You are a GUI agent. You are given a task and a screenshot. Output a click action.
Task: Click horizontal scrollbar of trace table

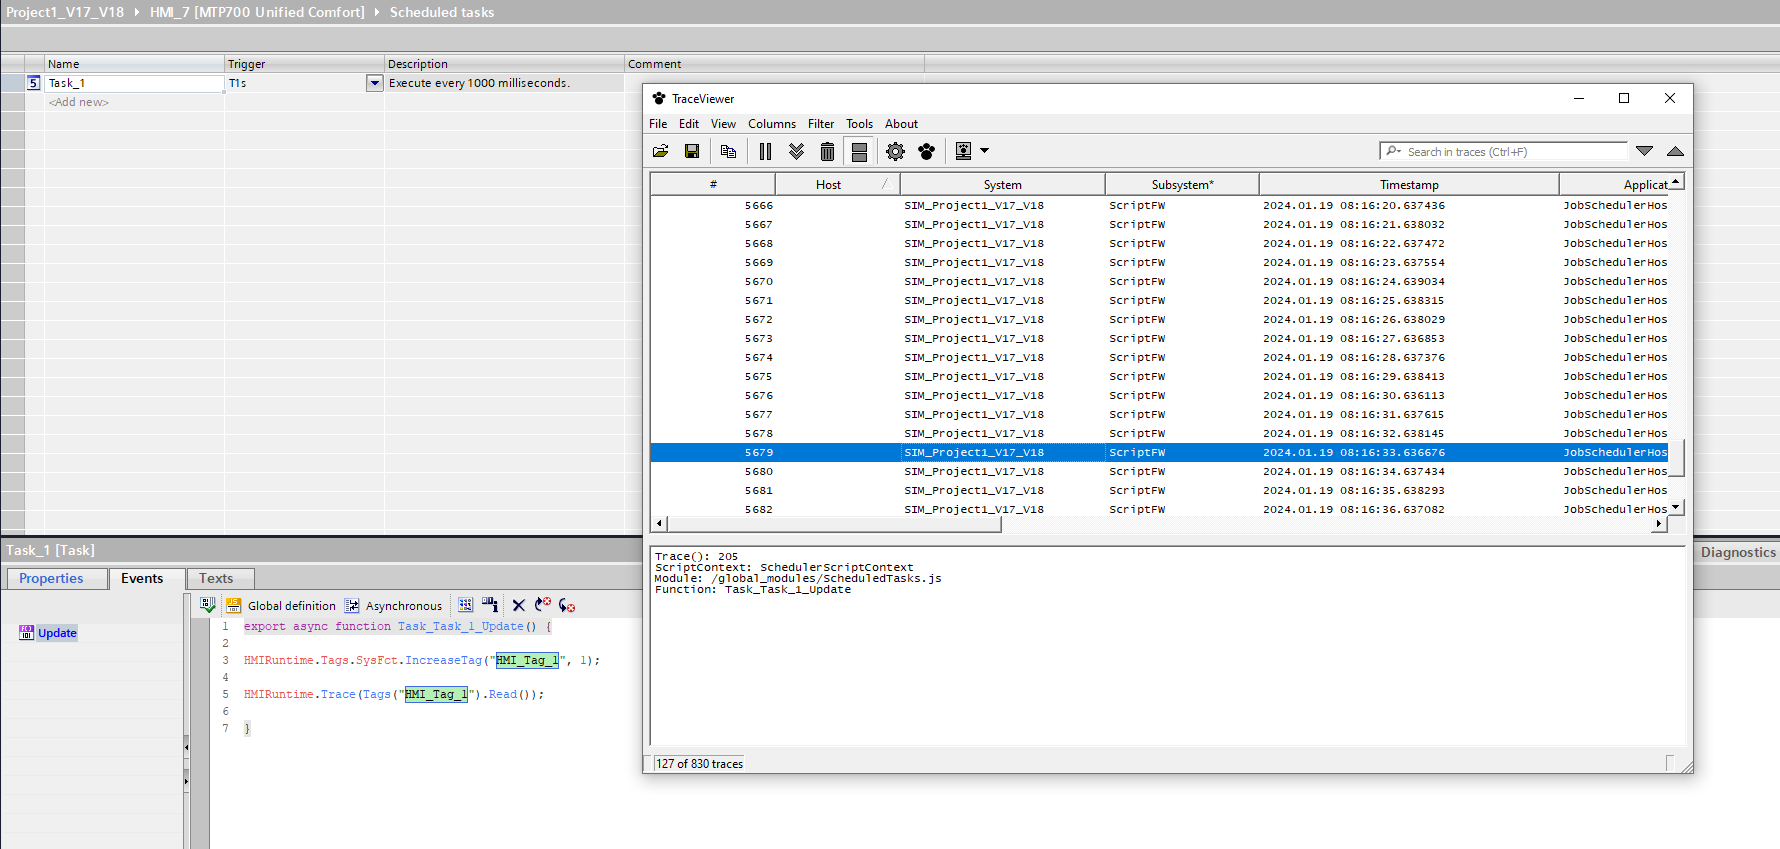[x=834, y=524]
